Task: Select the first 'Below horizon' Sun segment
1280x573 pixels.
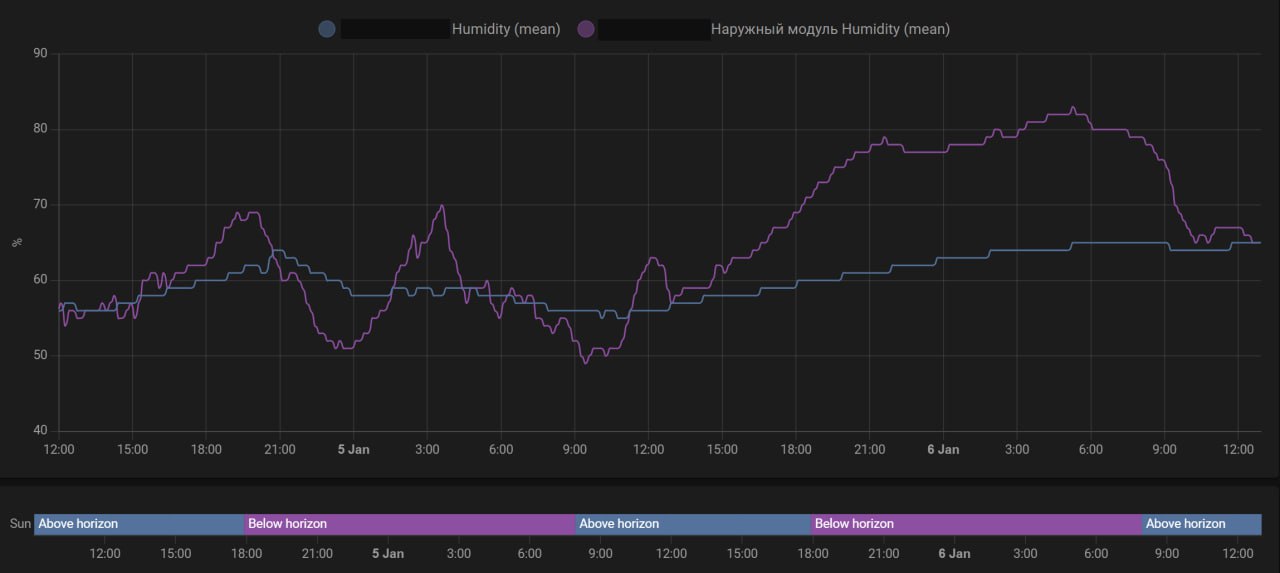Action: click(x=410, y=524)
